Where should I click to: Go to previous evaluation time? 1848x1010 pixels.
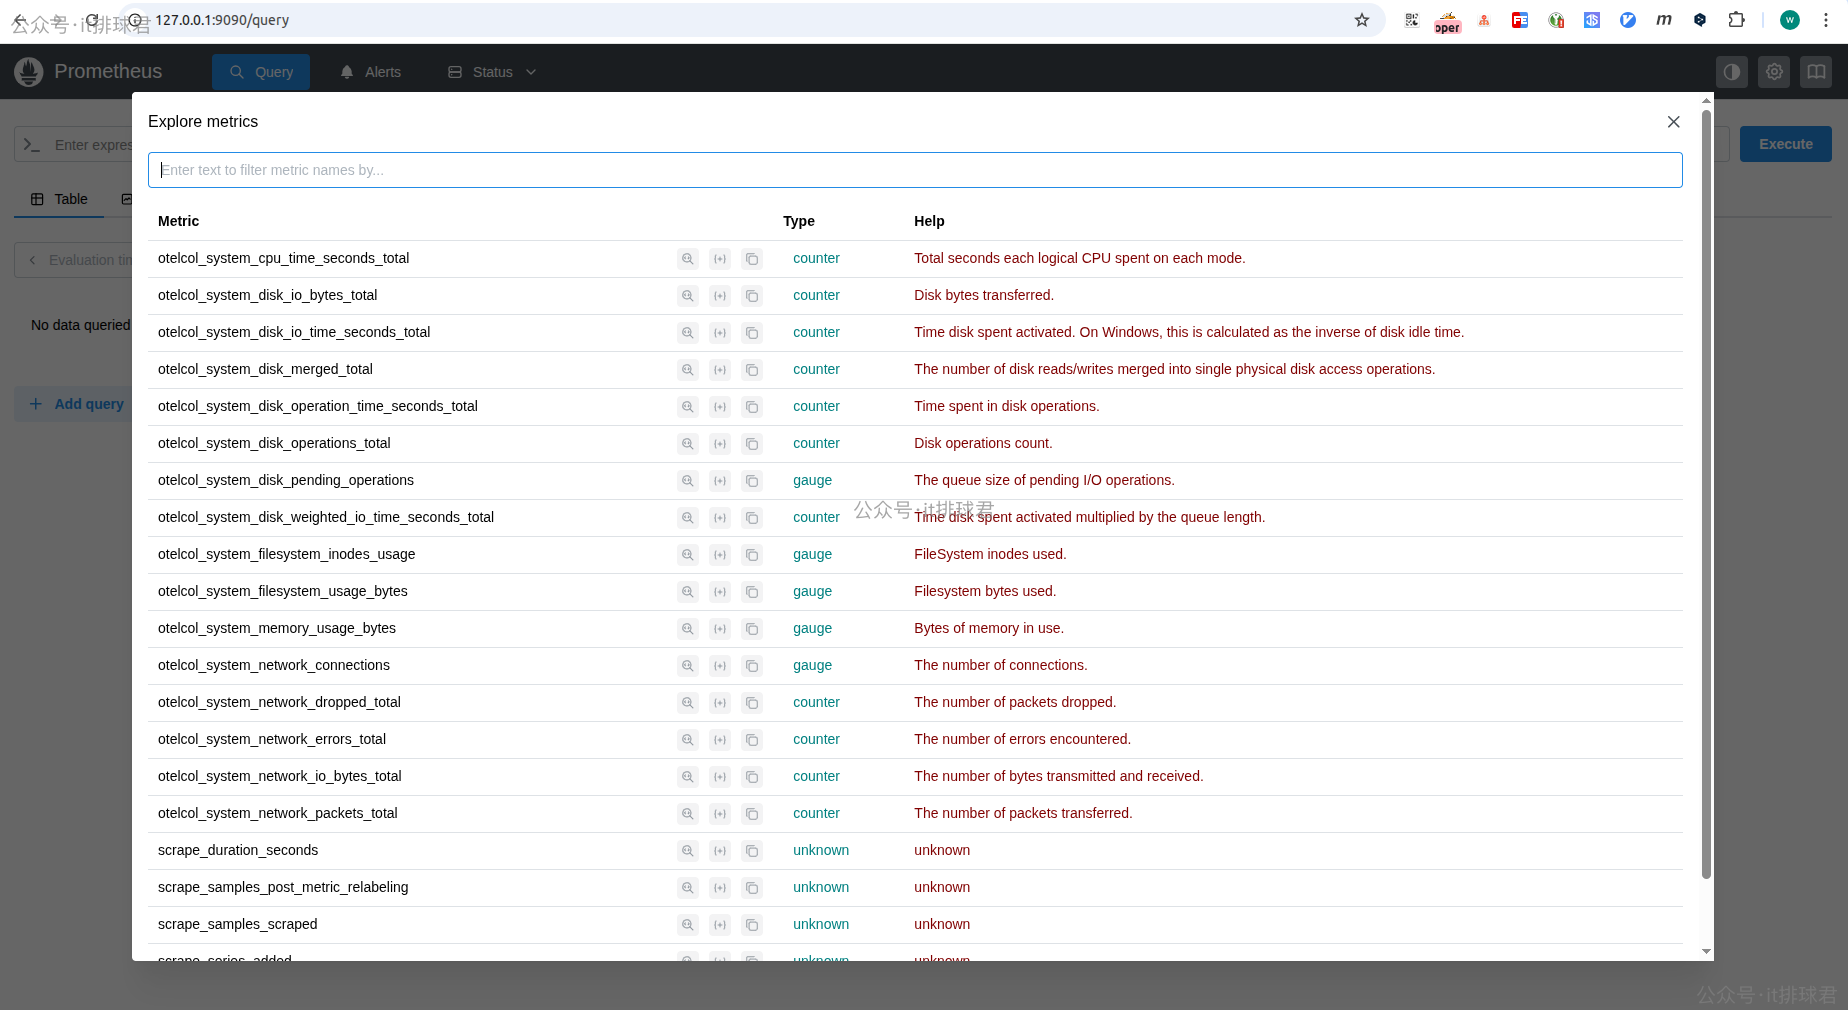(32, 260)
